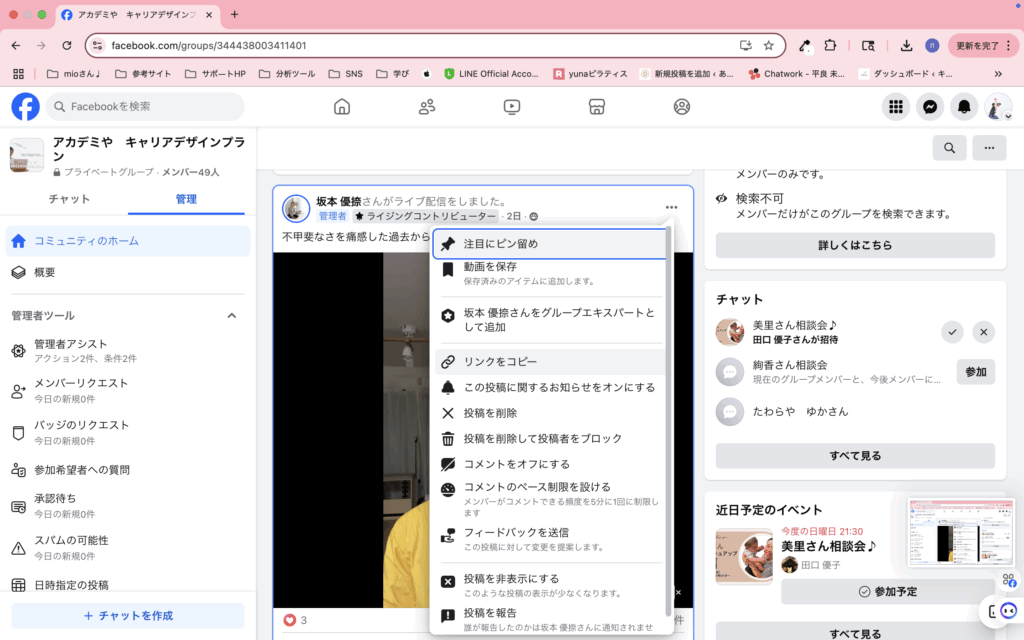
Task: Open バッジのリクエスト in admin tools
Action: pyautogui.click(x=128, y=432)
